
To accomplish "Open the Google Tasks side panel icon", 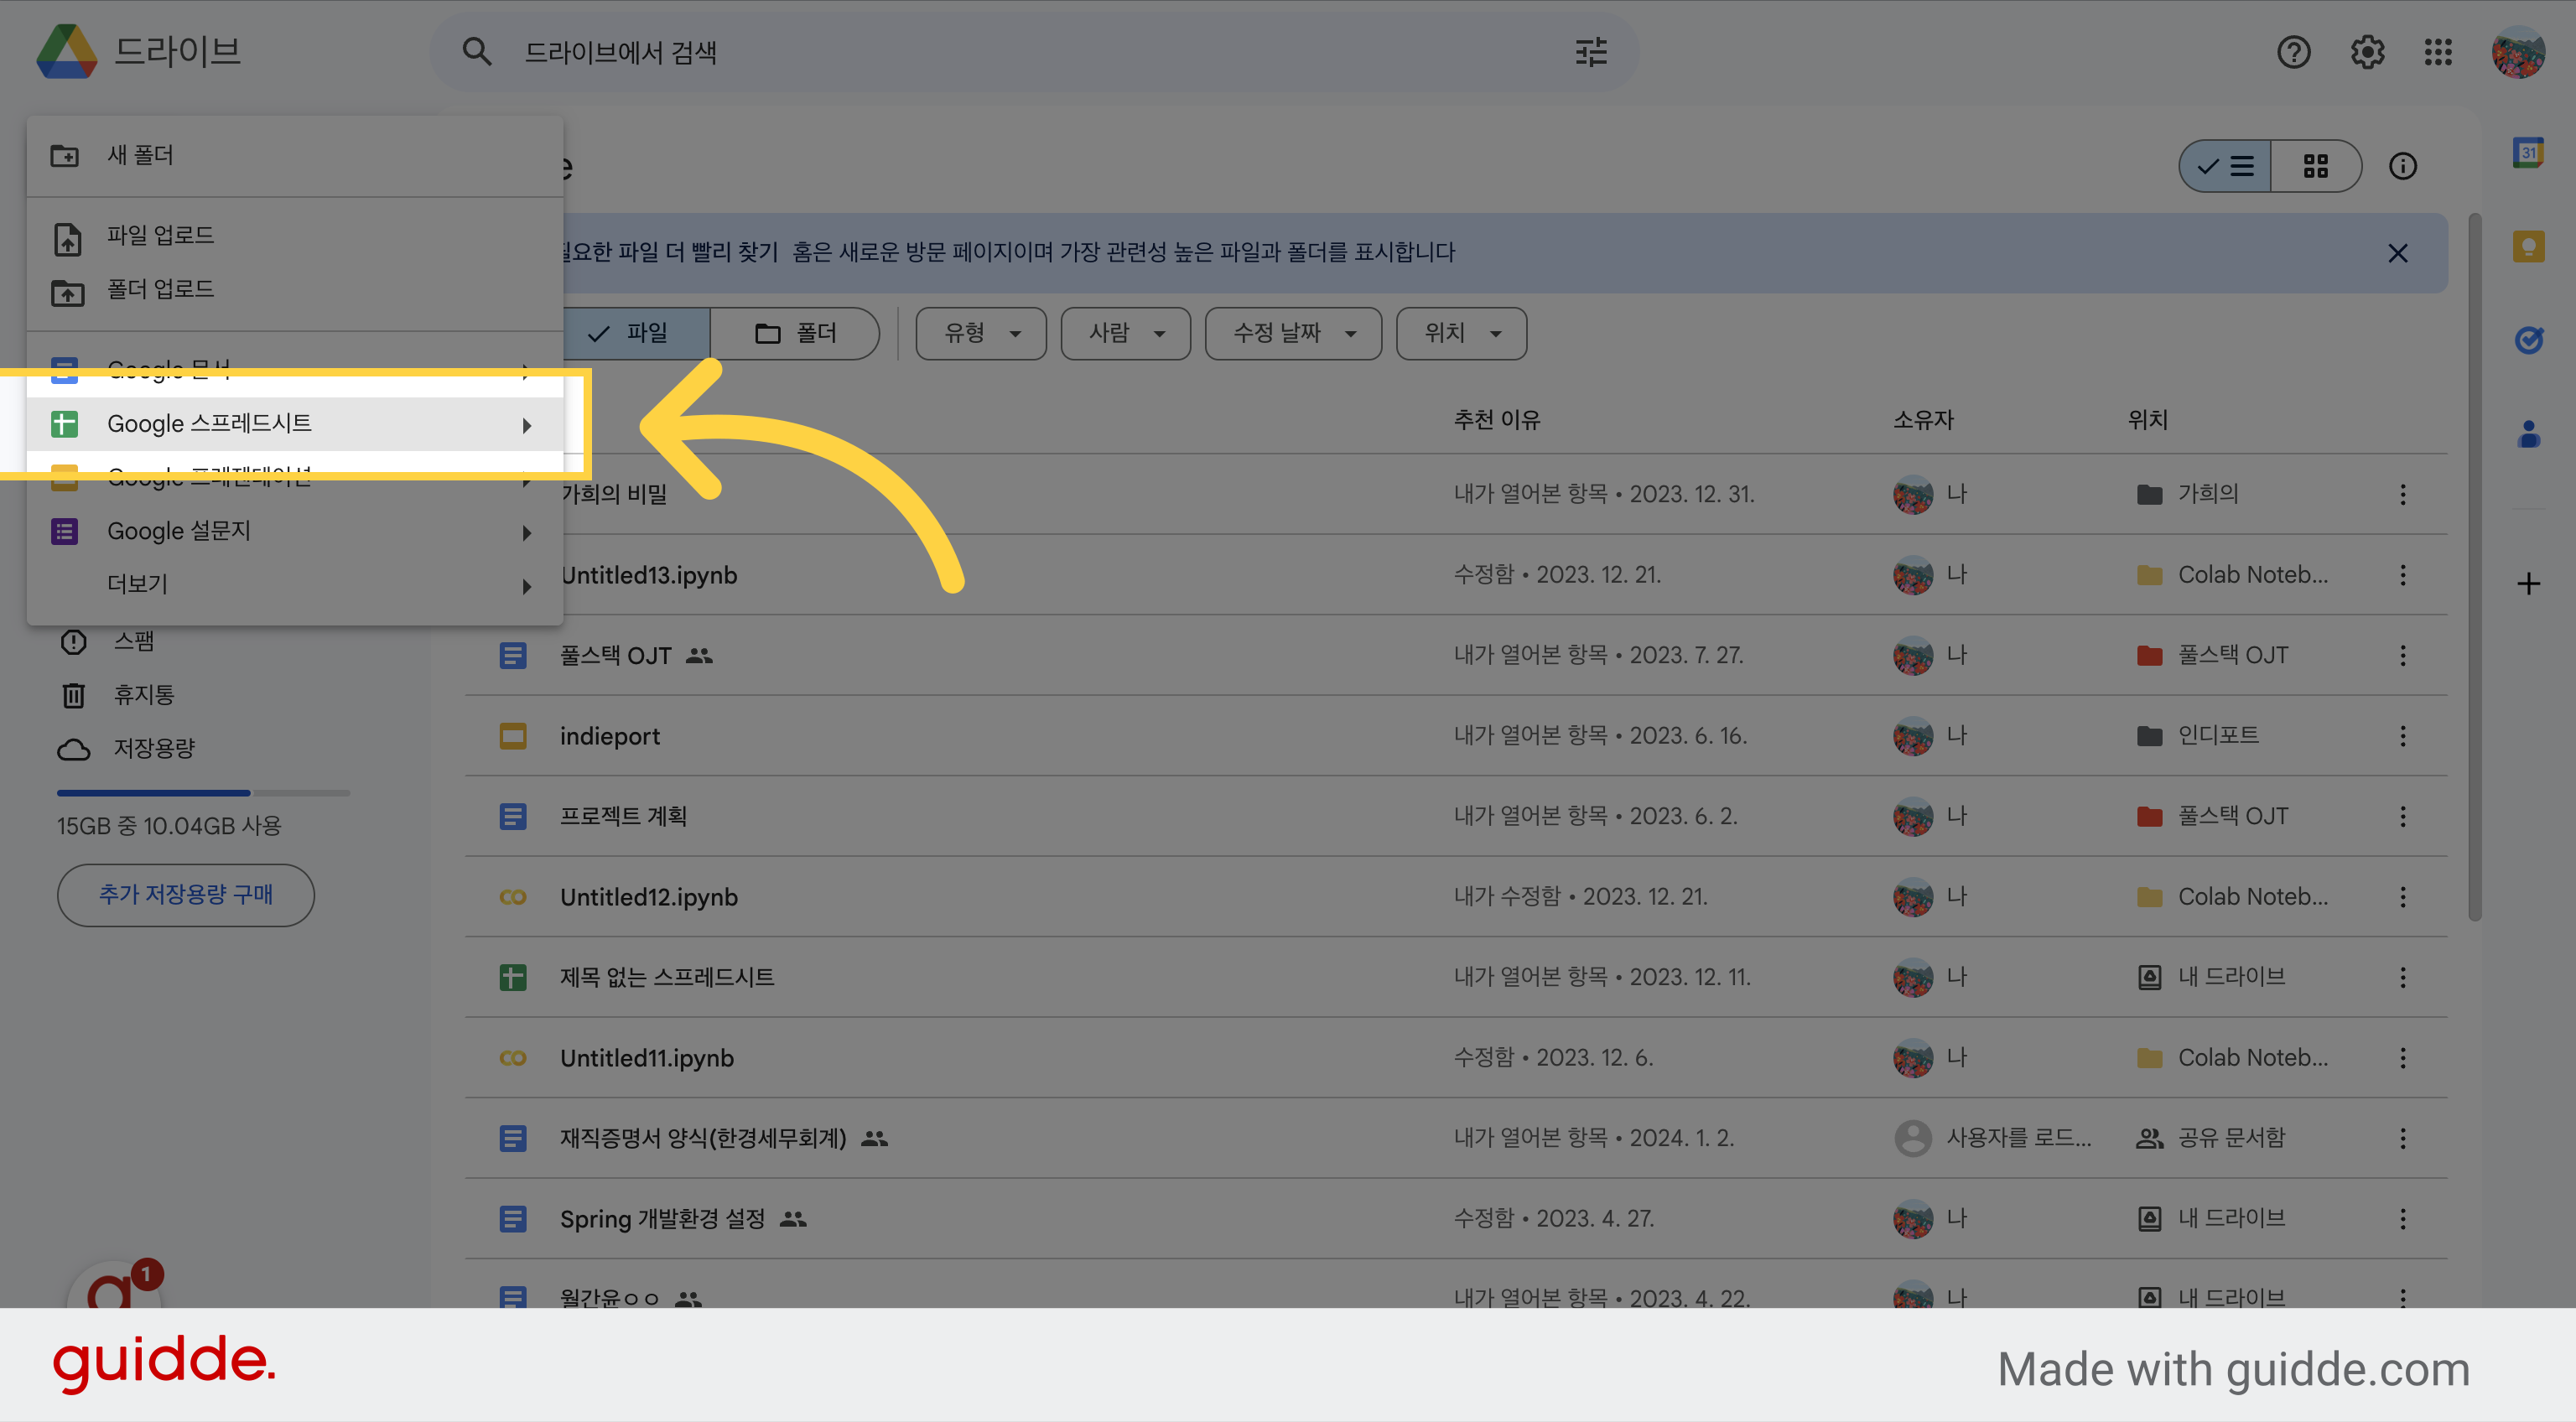I will [x=2528, y=340].
